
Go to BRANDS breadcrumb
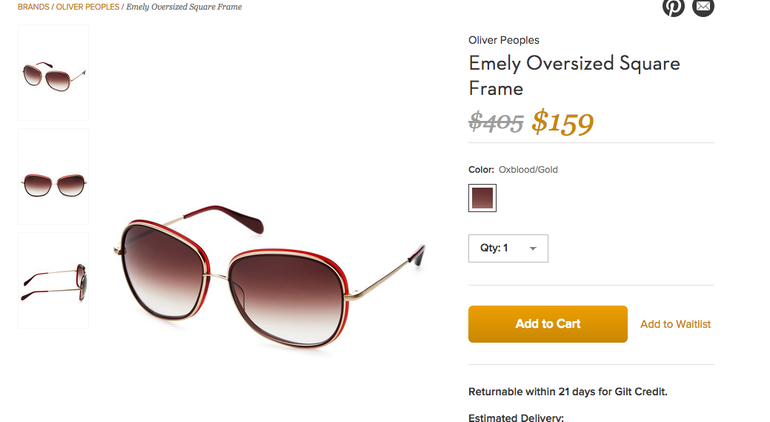(x=33, y=7)
